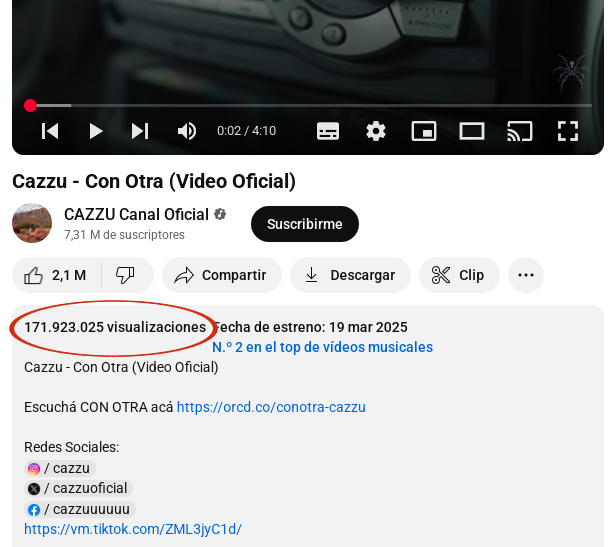The width and height of the screenshot is (613, 547).
Task: Click description line Cazzu - Con Otra (Video Oficial)
Action: pyautogui.click(x=121, y=368)
